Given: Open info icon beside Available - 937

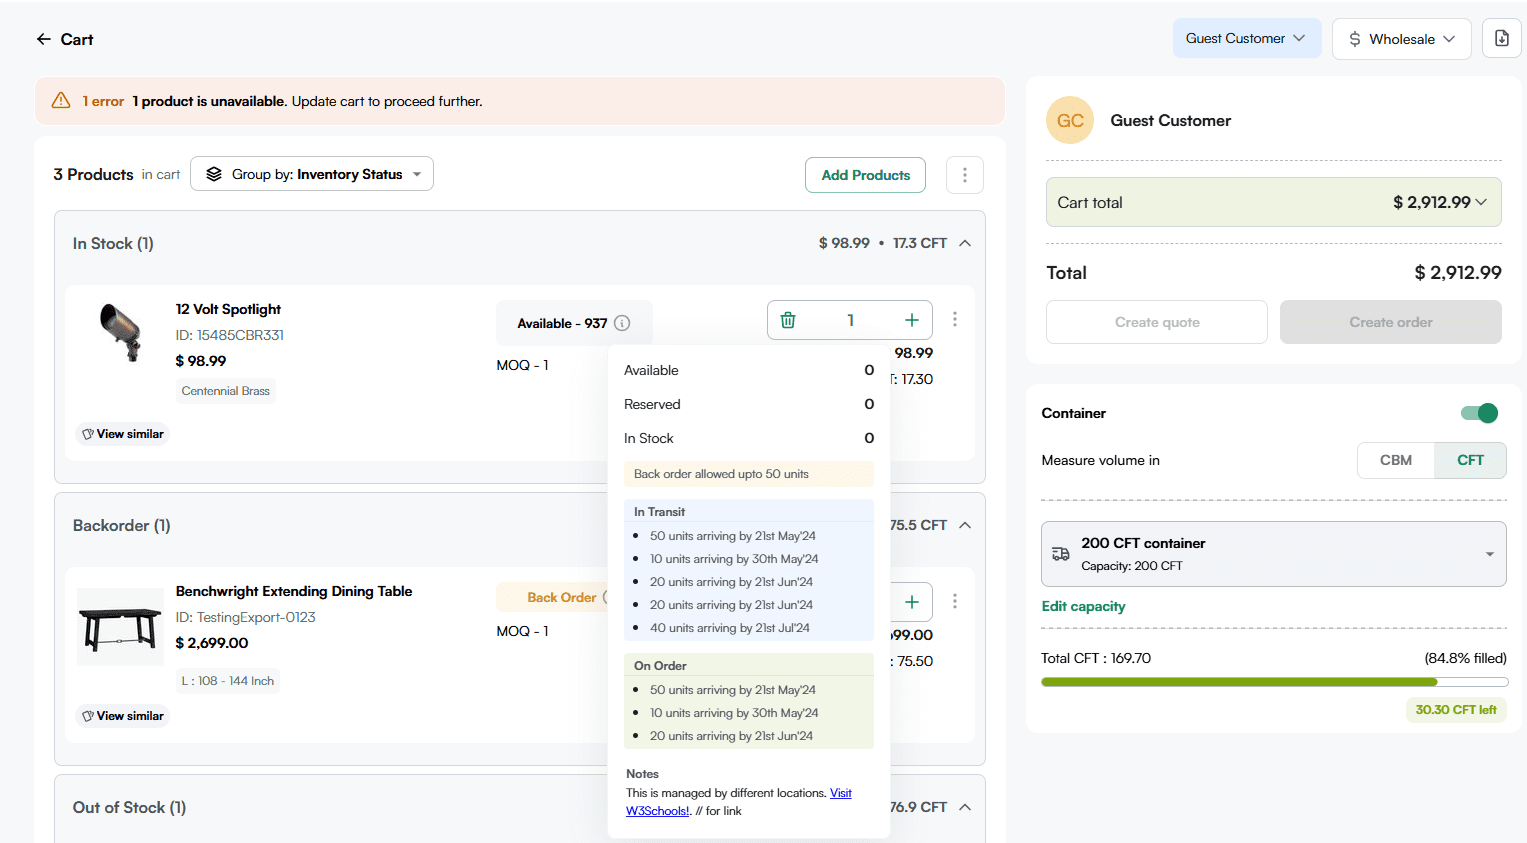Looking at the screenshot, I should (622, 323).
